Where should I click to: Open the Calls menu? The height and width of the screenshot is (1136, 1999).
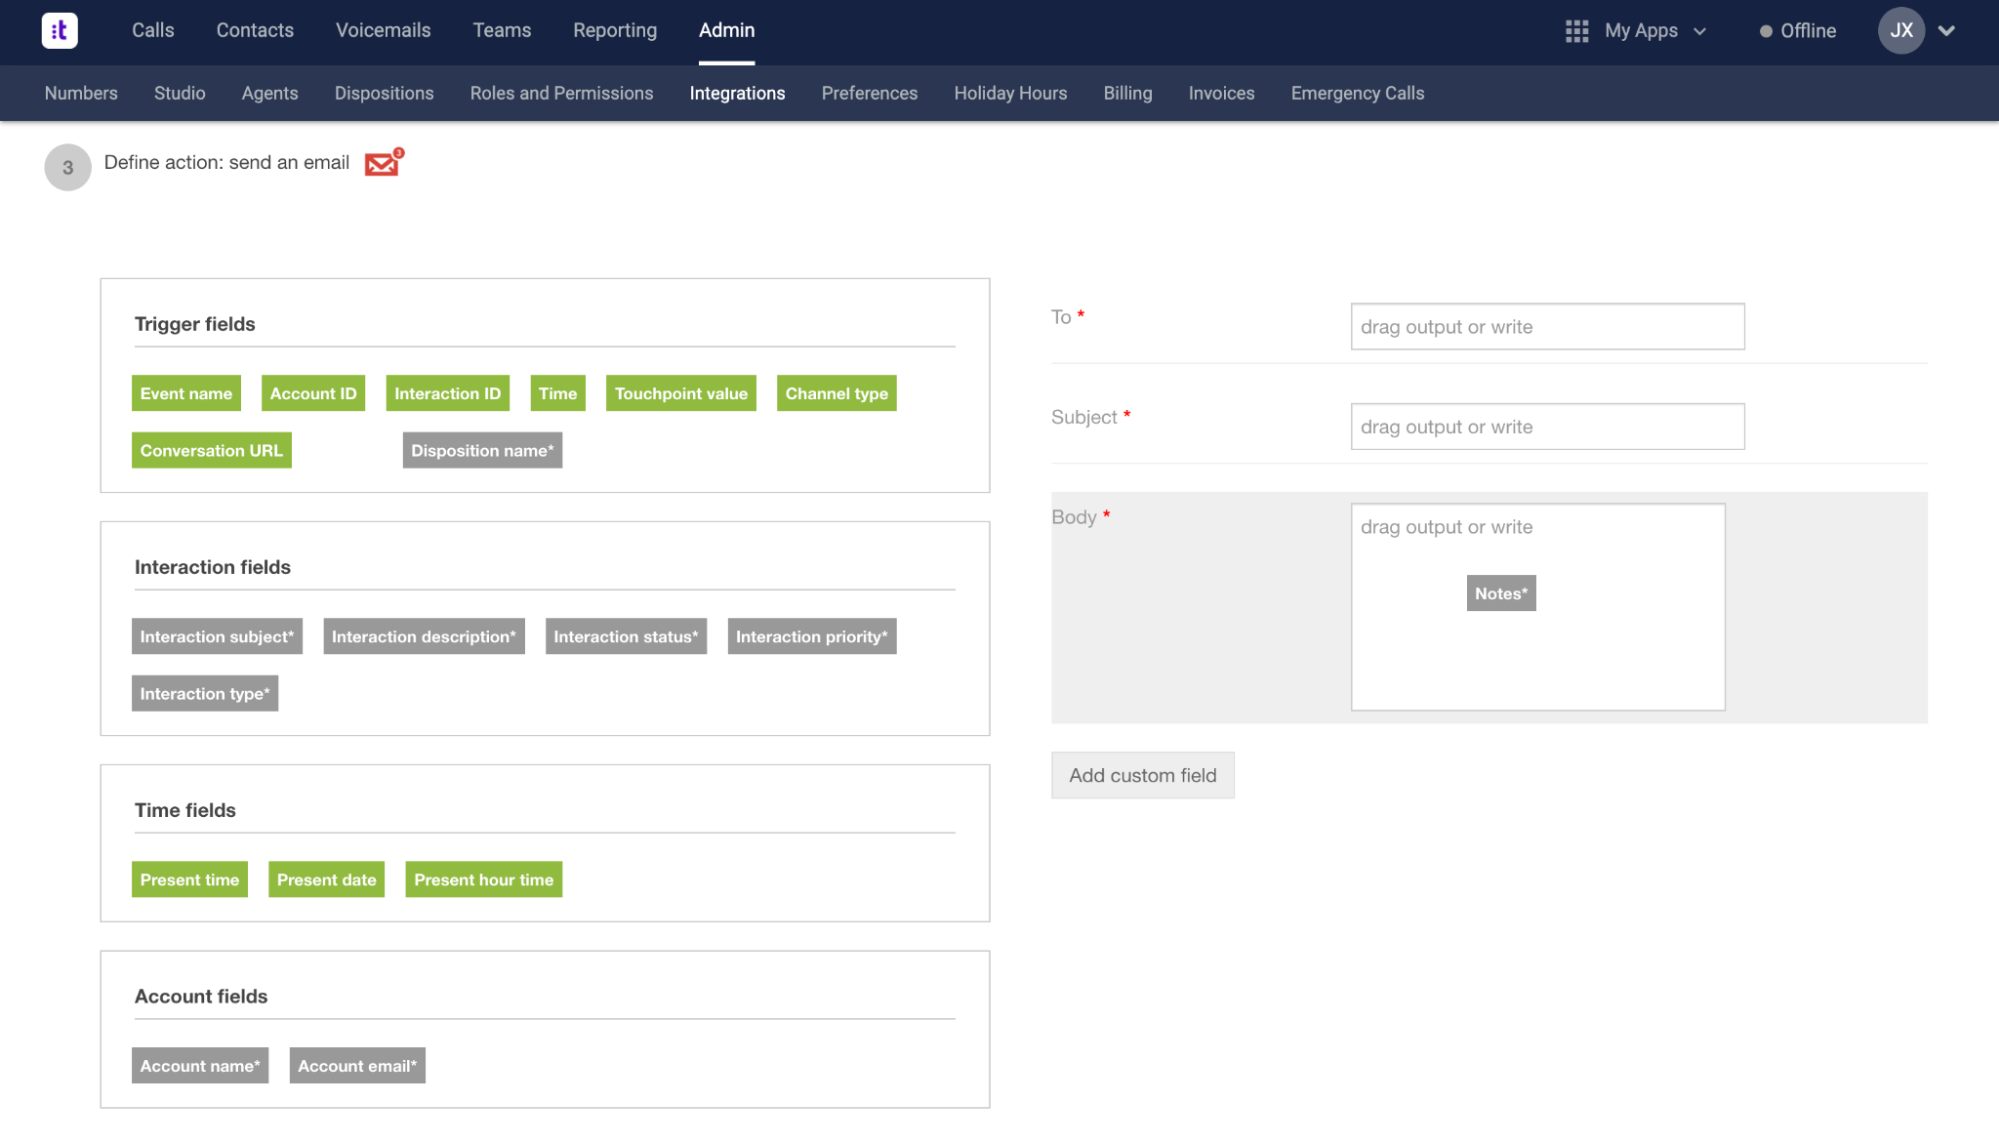point(153,31)
